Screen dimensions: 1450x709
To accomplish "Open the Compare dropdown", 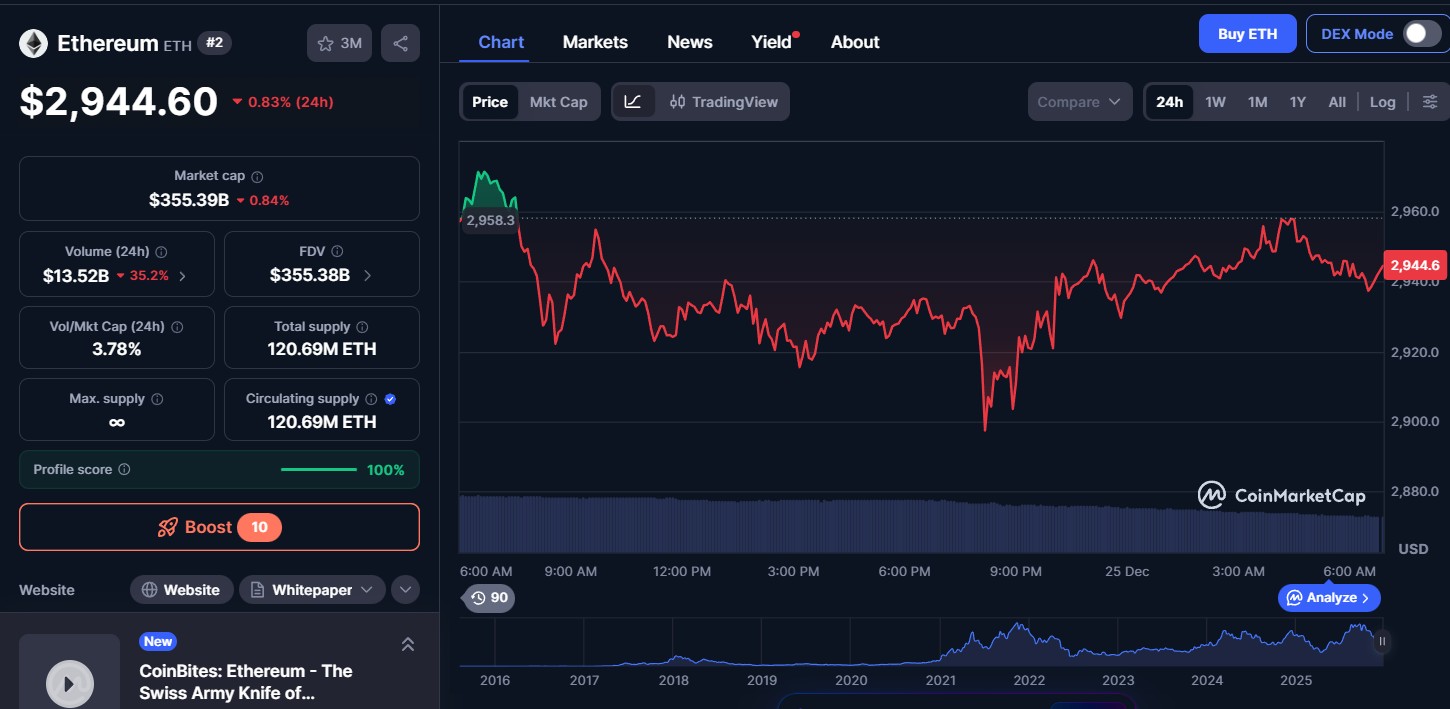I will click(x=1079, y=101).
